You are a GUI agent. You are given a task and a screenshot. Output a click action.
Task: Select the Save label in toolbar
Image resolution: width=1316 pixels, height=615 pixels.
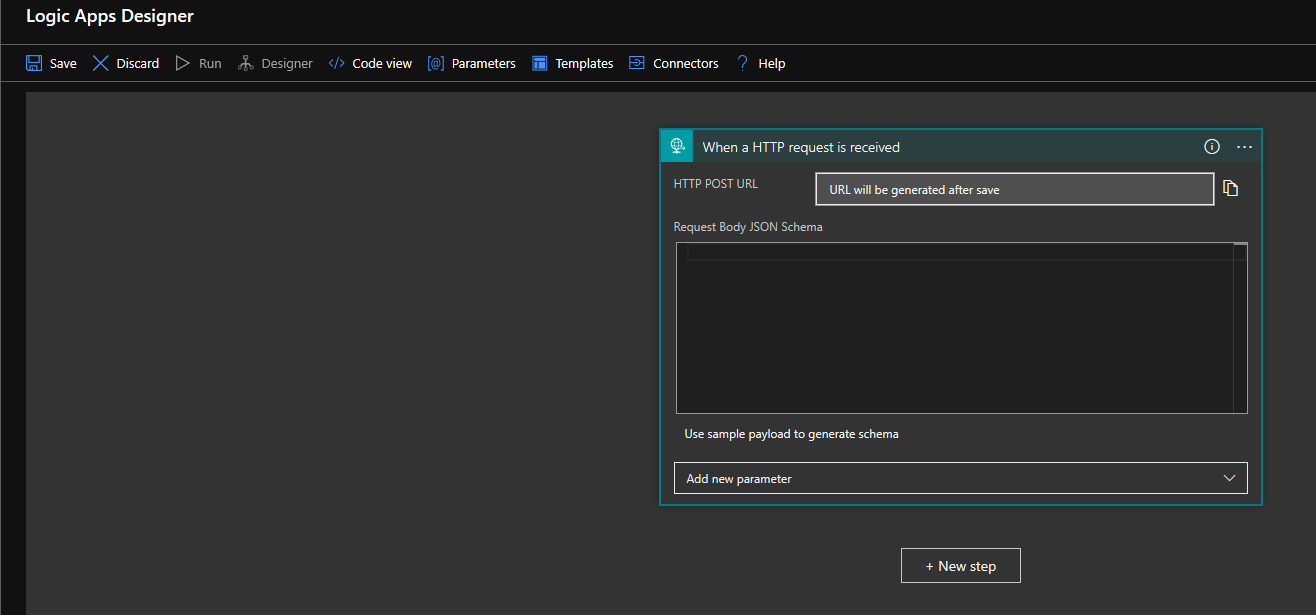63,63
